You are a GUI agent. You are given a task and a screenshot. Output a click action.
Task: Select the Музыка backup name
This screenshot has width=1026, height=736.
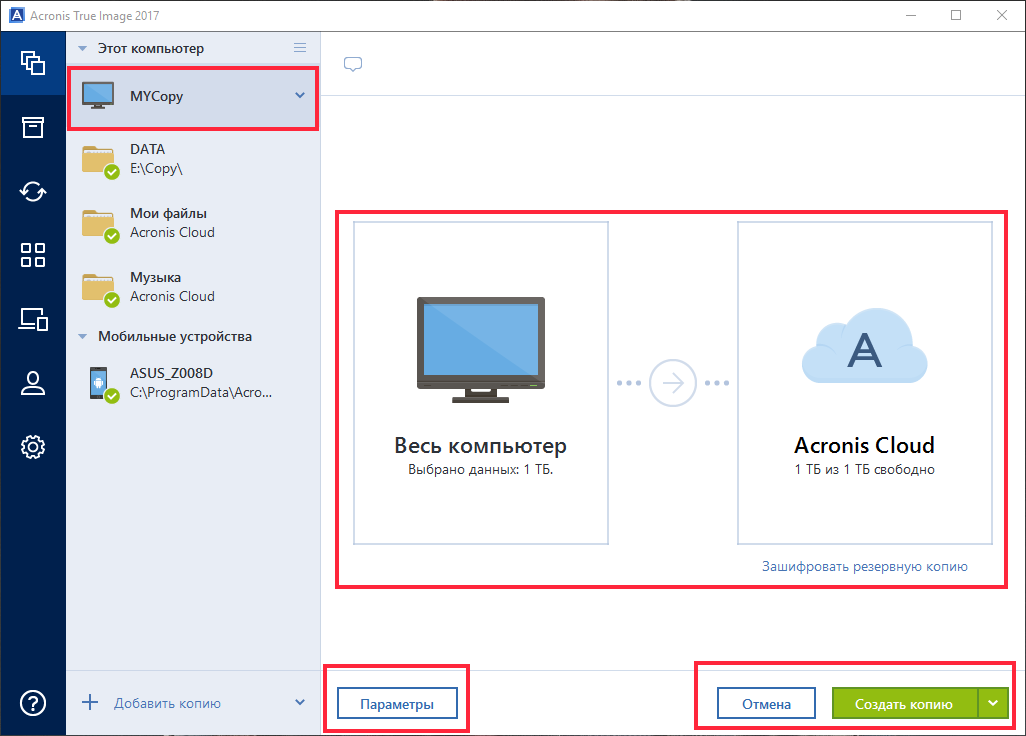click(156, 277)
